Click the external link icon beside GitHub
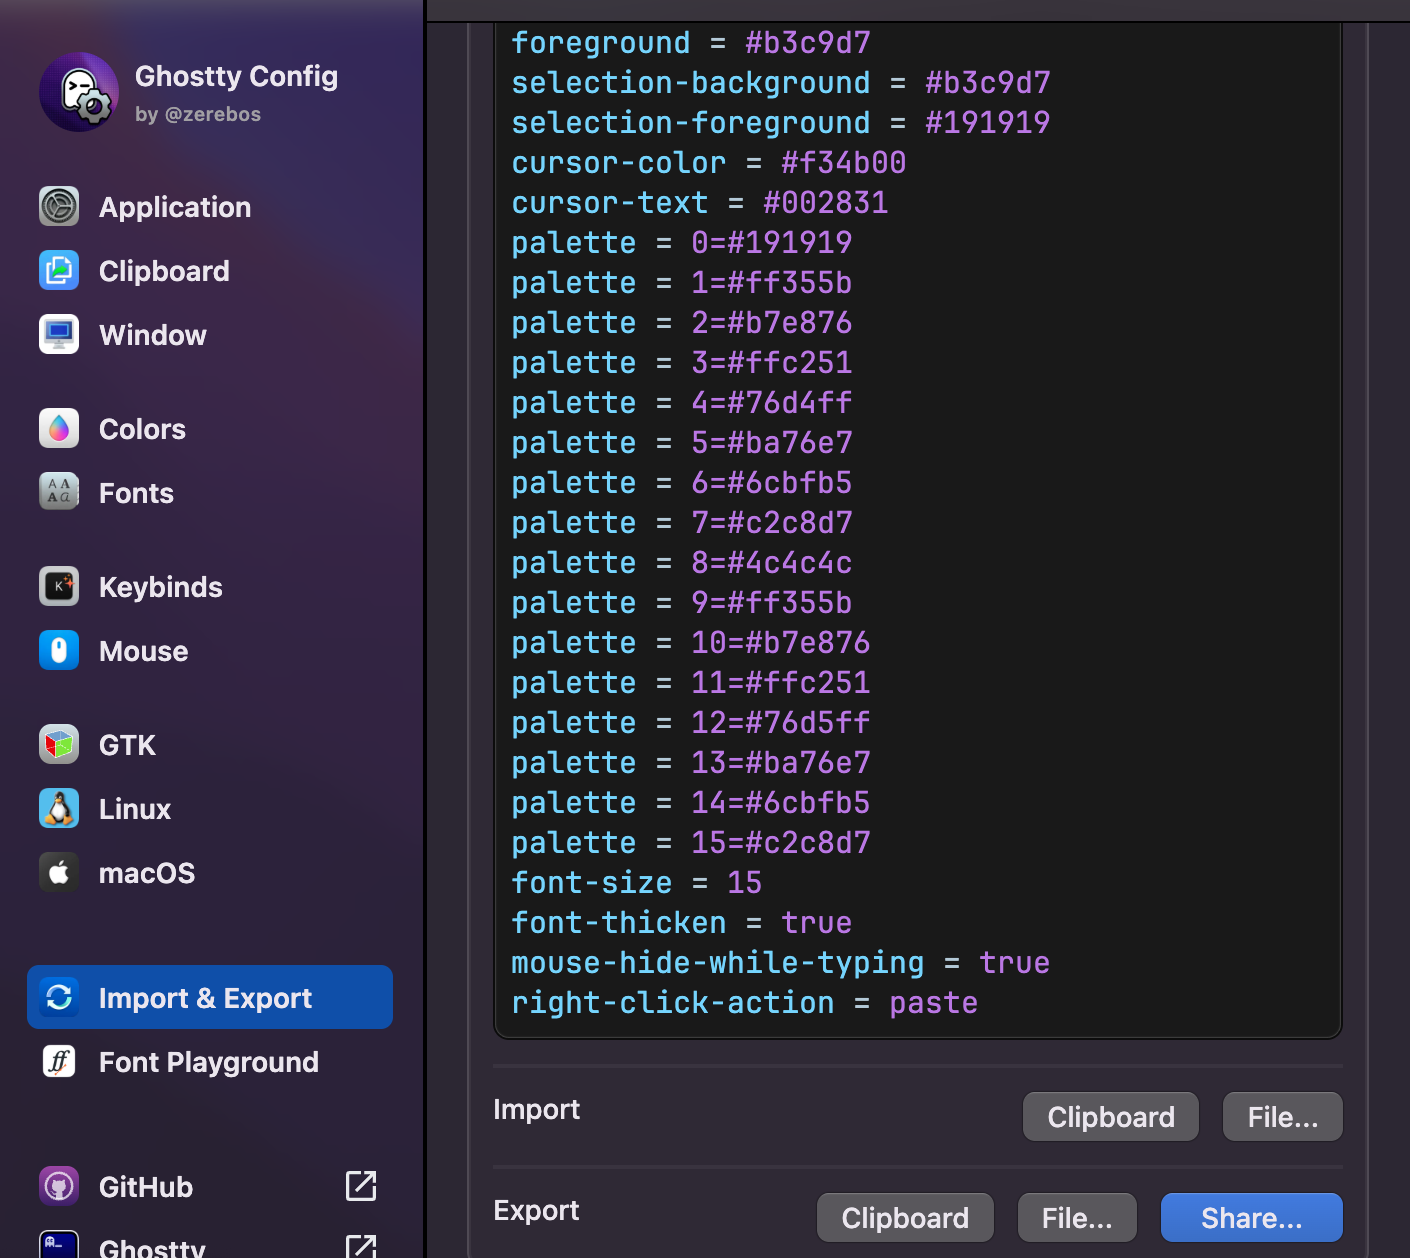This screenshot has width=1410, height=1258. 361,1186
